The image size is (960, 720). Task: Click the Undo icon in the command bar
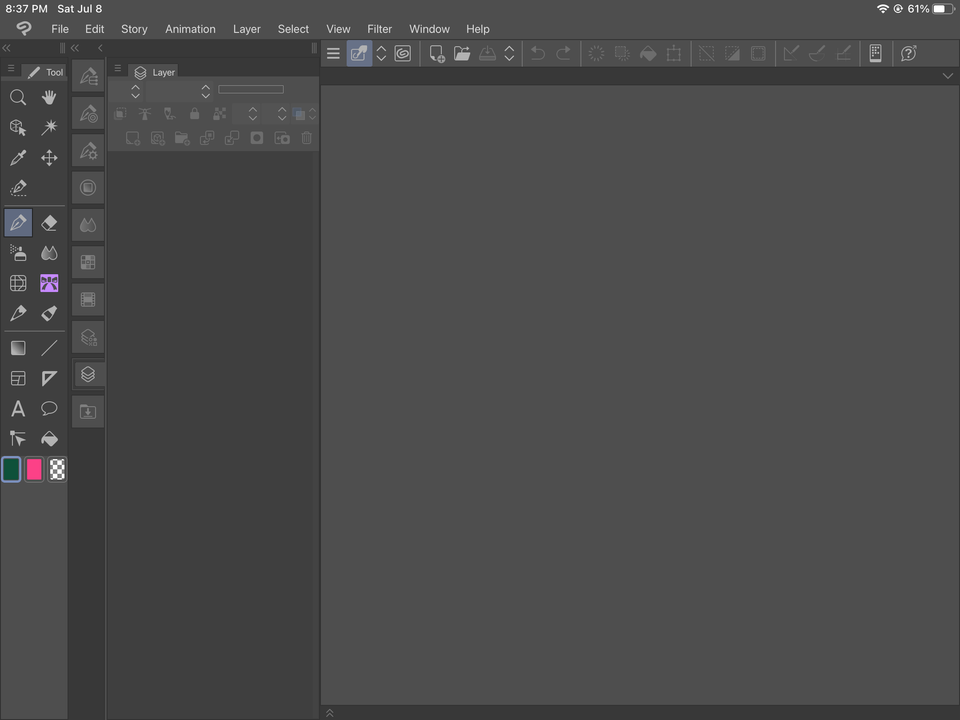[x=536, y=53]
